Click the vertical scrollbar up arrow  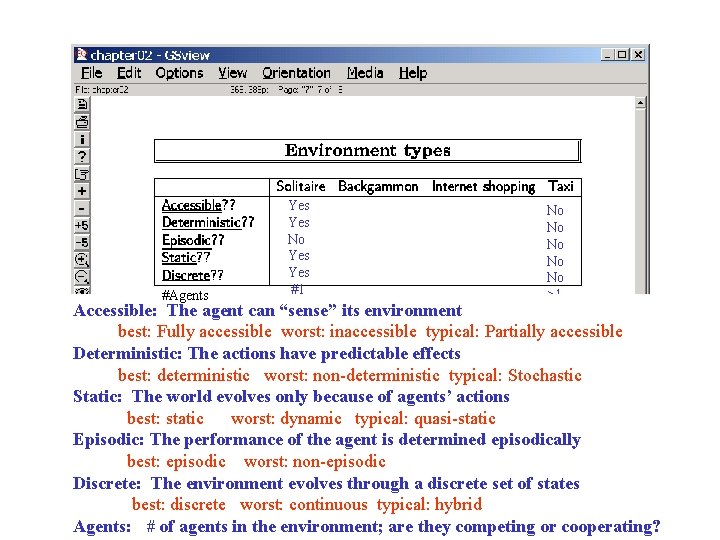(x=641, y=103)
